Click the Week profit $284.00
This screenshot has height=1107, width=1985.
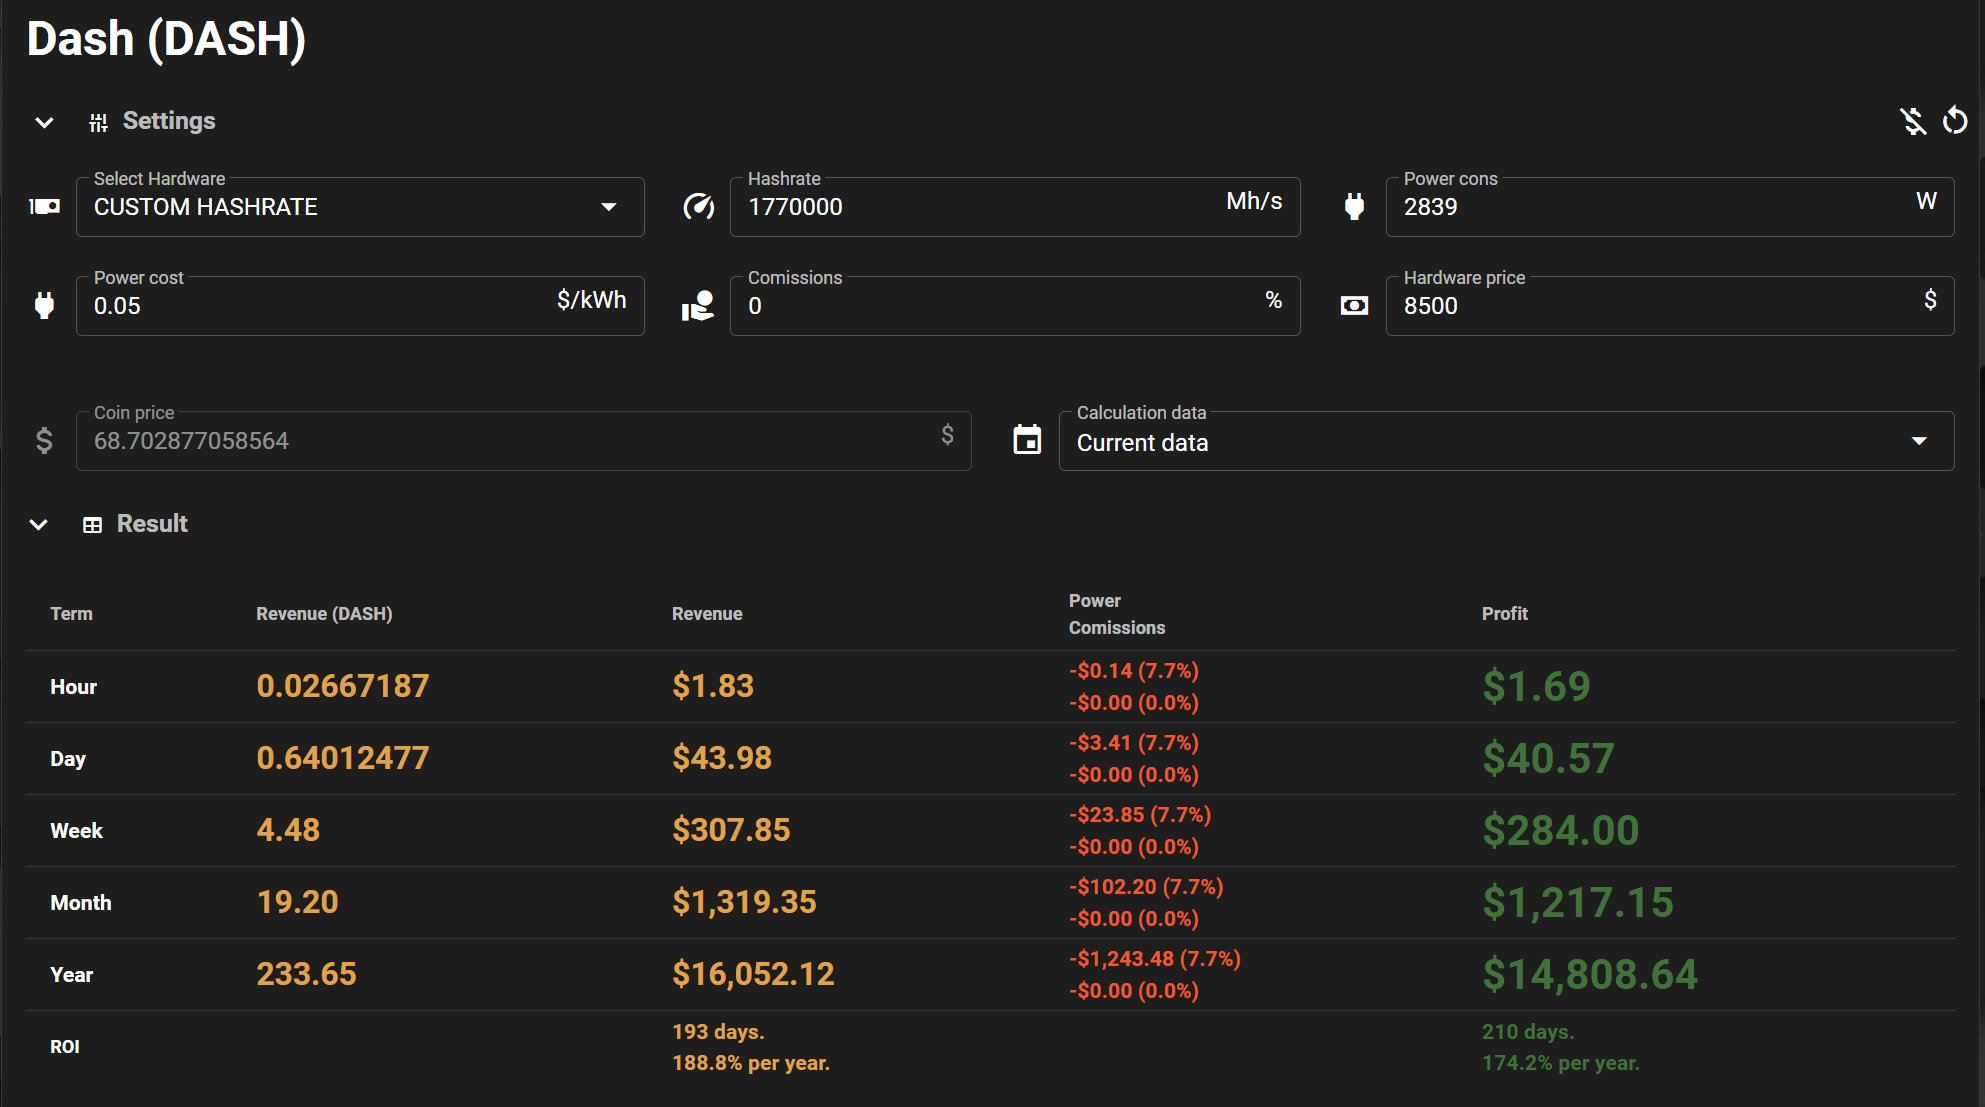point(1561,830)
